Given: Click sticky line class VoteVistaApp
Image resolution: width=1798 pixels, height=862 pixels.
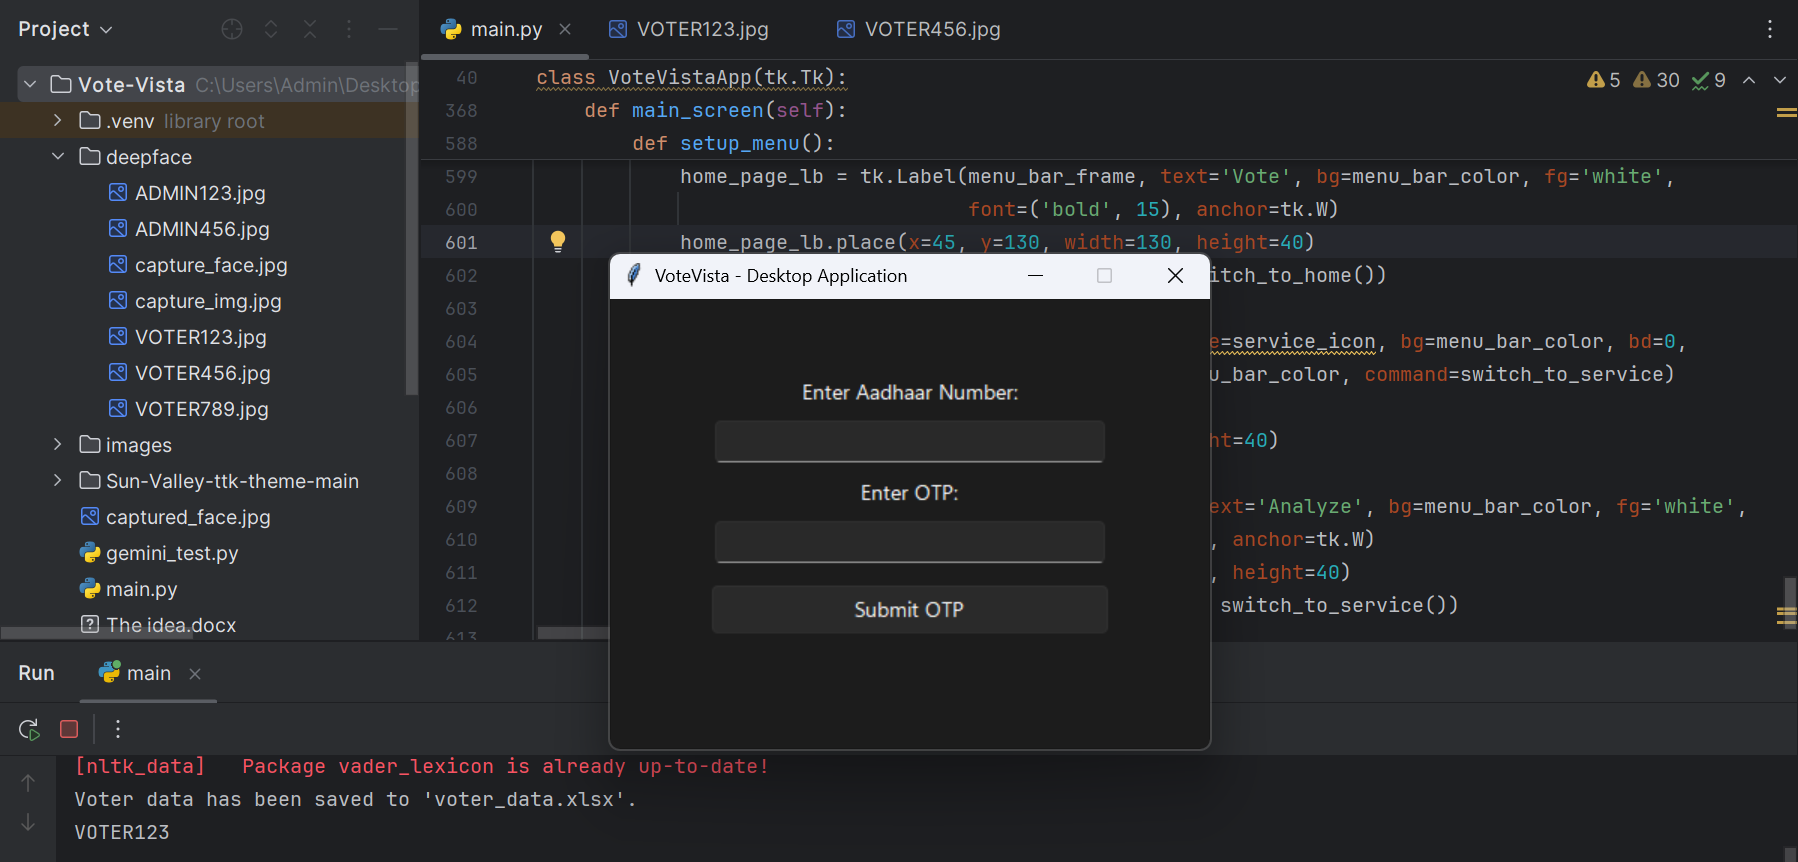Looking at the screenshot, I should [691, 77].
